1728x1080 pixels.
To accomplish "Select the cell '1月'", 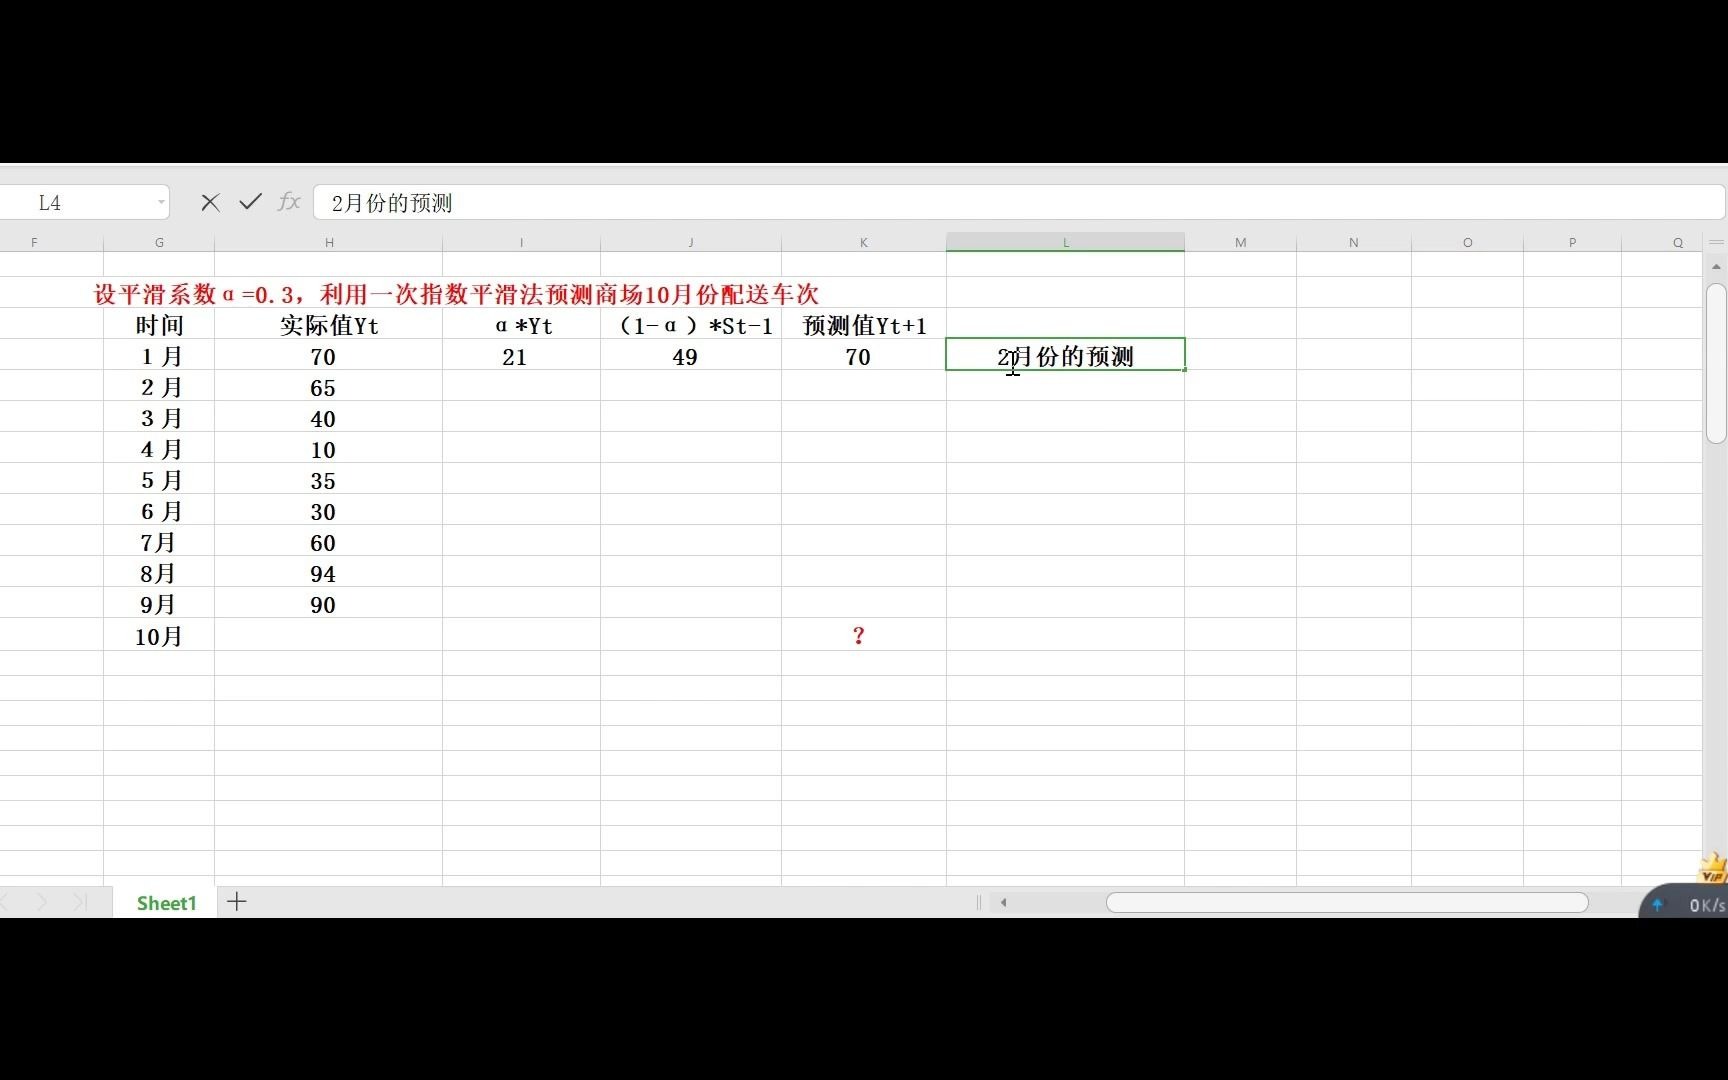I will point(159,356).
